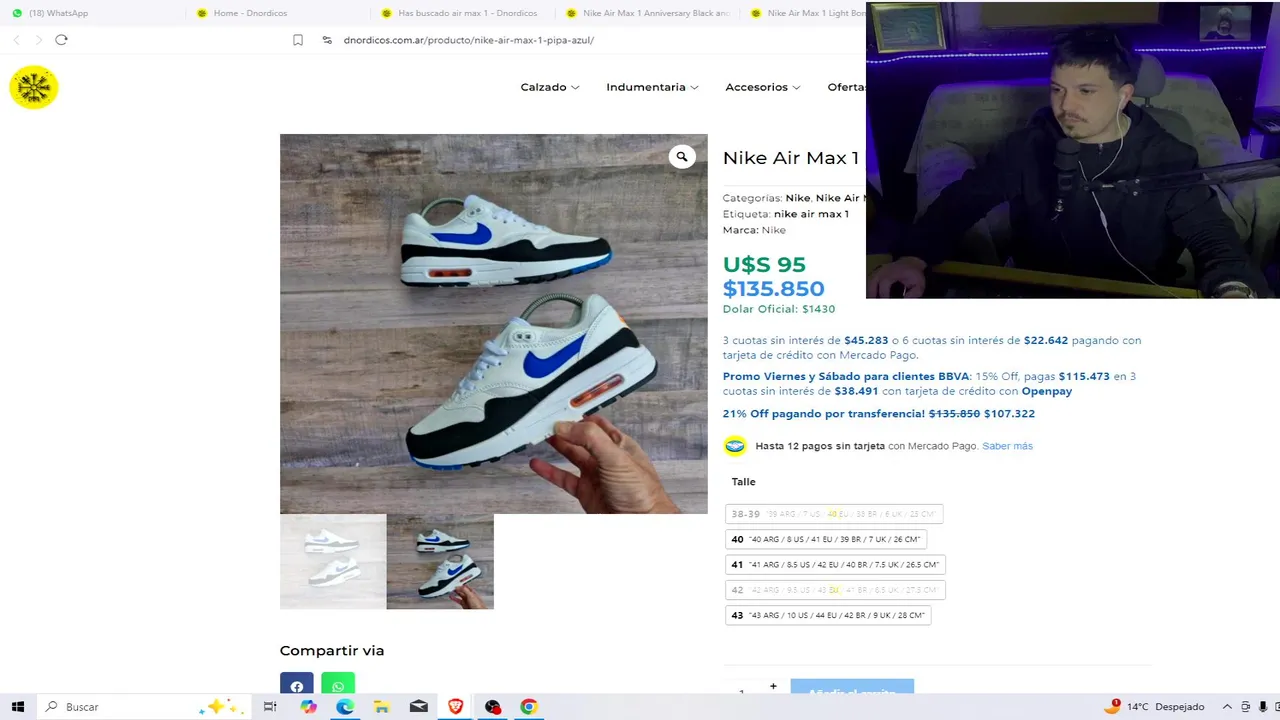Show hidden system tray icons
Image resolution: width=1280 pixels, height=720 pixels.
pos(1228,707)
